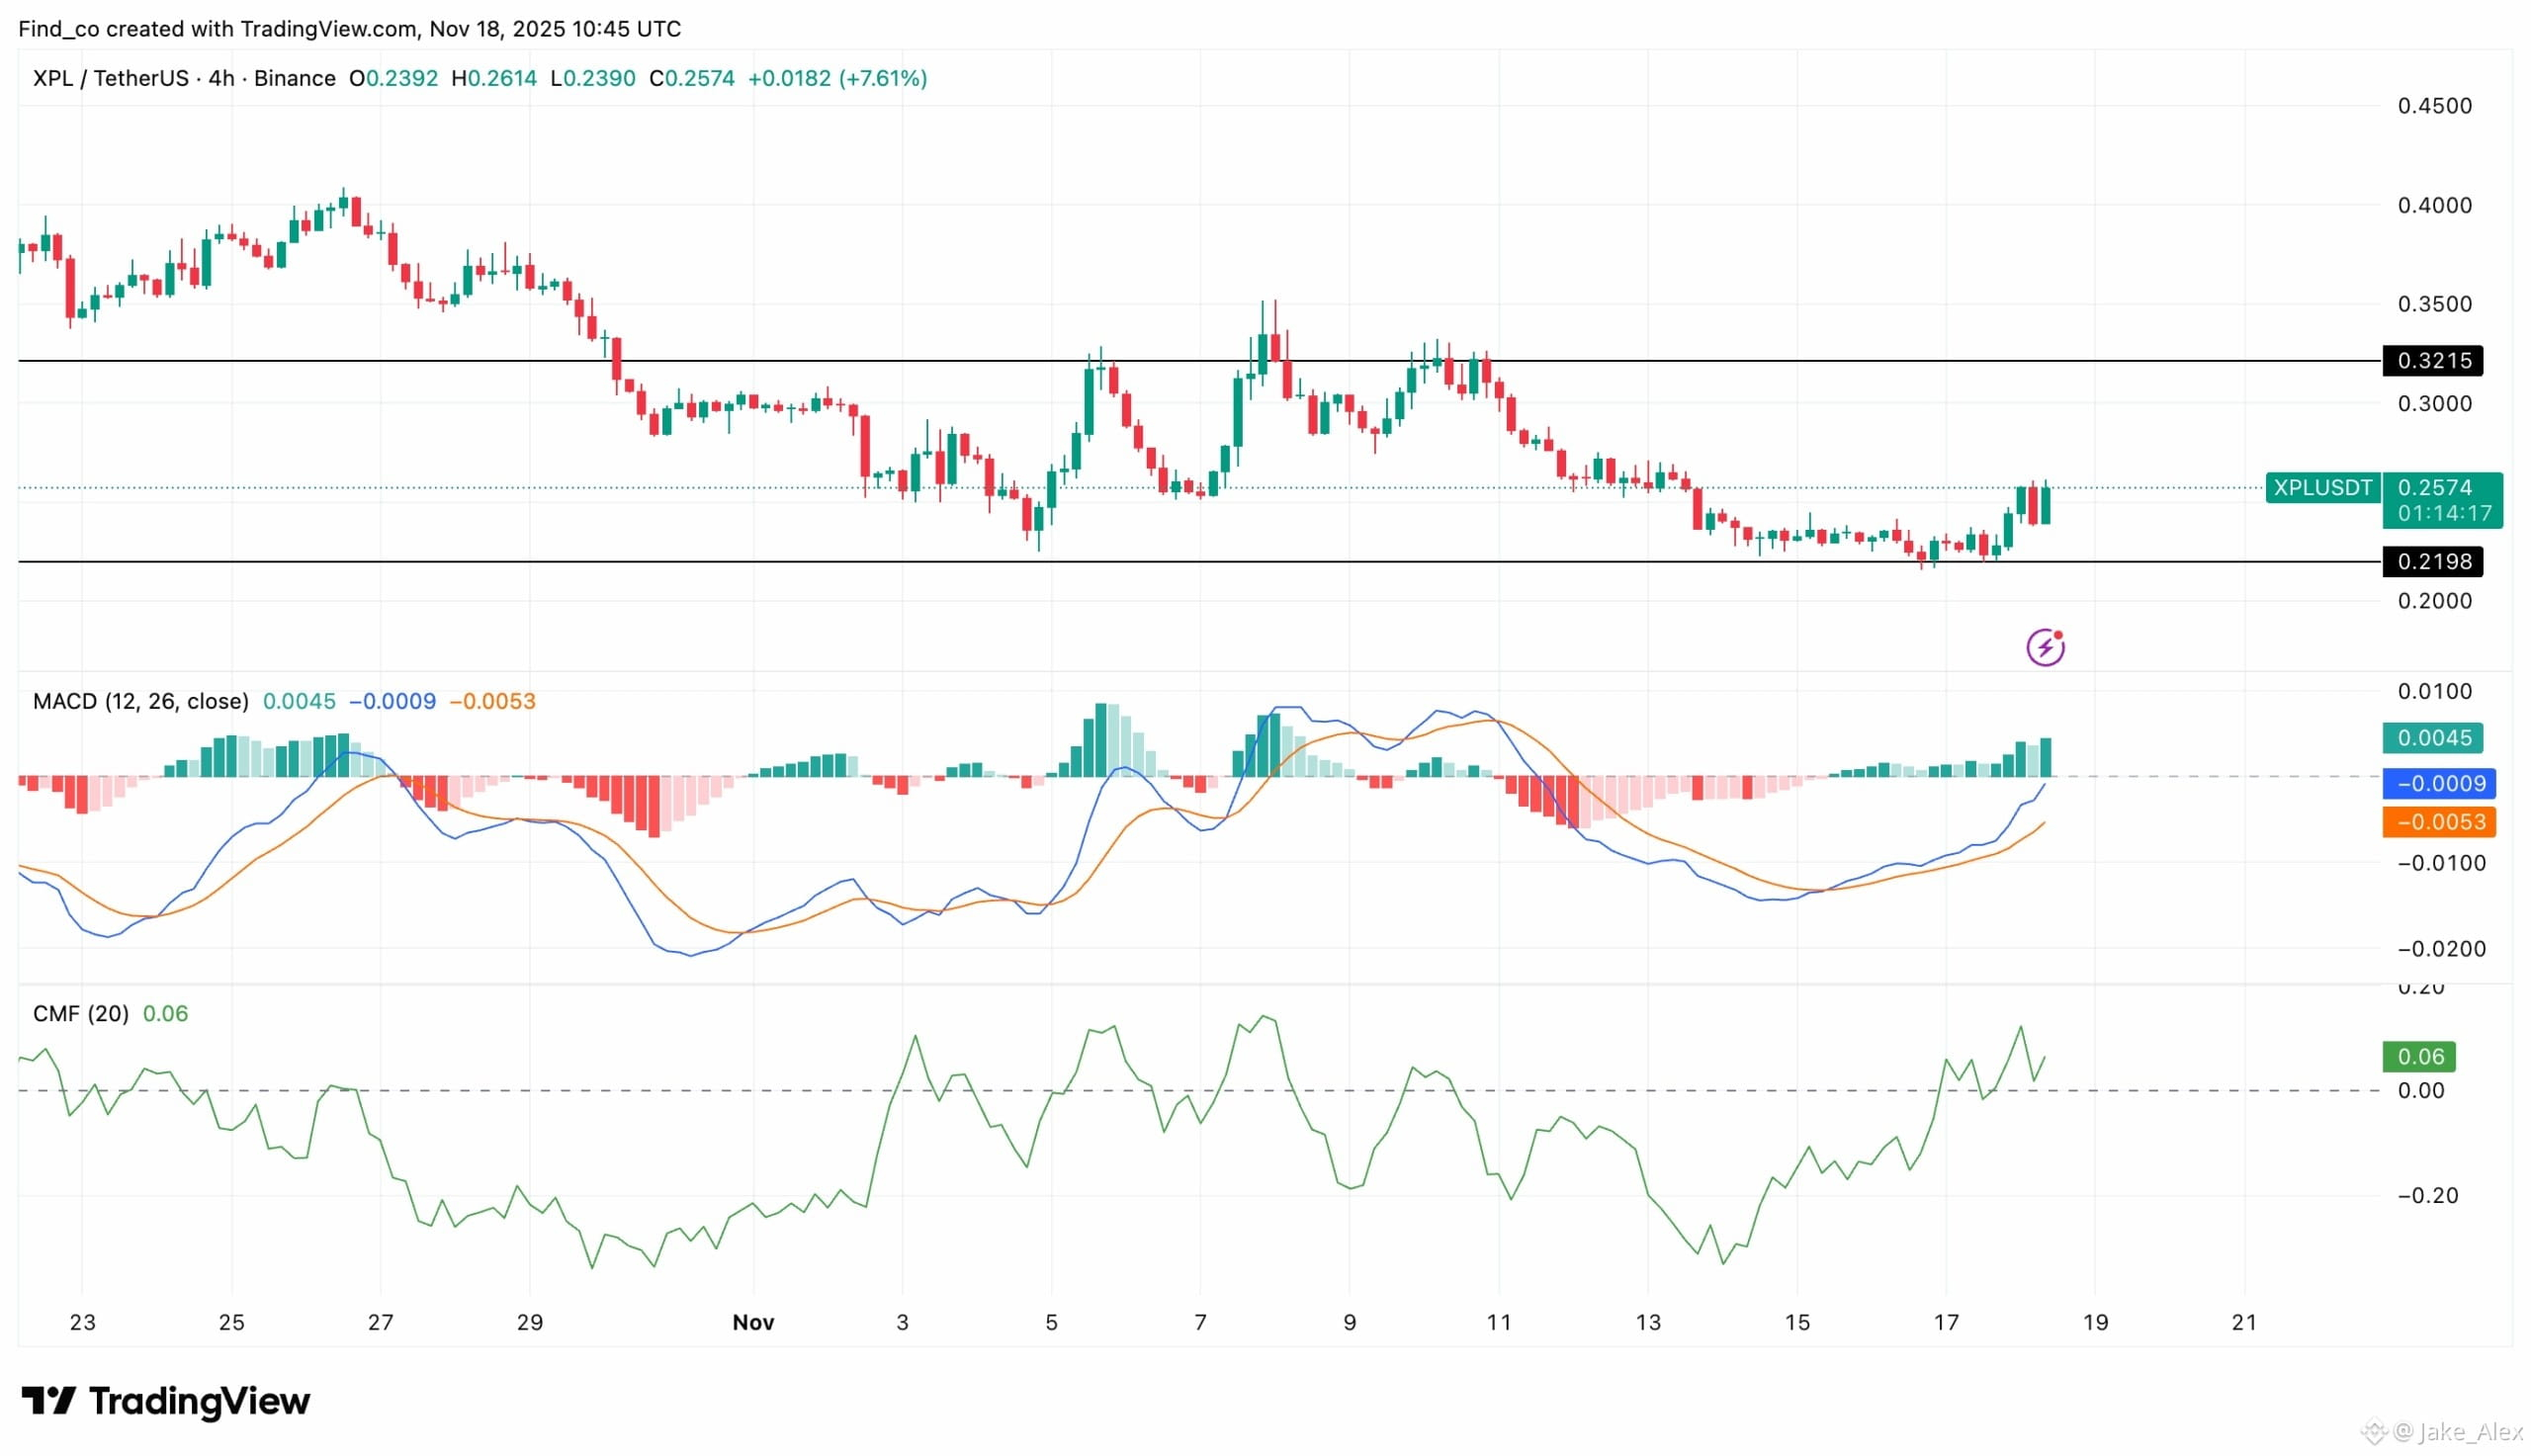The image size is (2531, 1456).
Task: Click the XPL / TetherUS symbol title
Action: click(110, 78)
